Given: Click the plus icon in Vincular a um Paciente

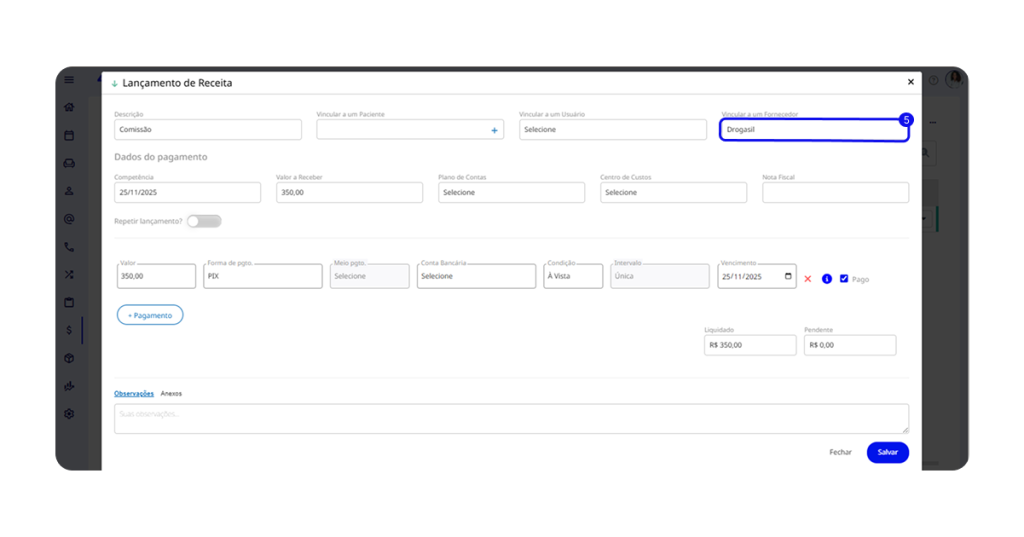Looking at the screenshot, I should [x=493, y=130].
